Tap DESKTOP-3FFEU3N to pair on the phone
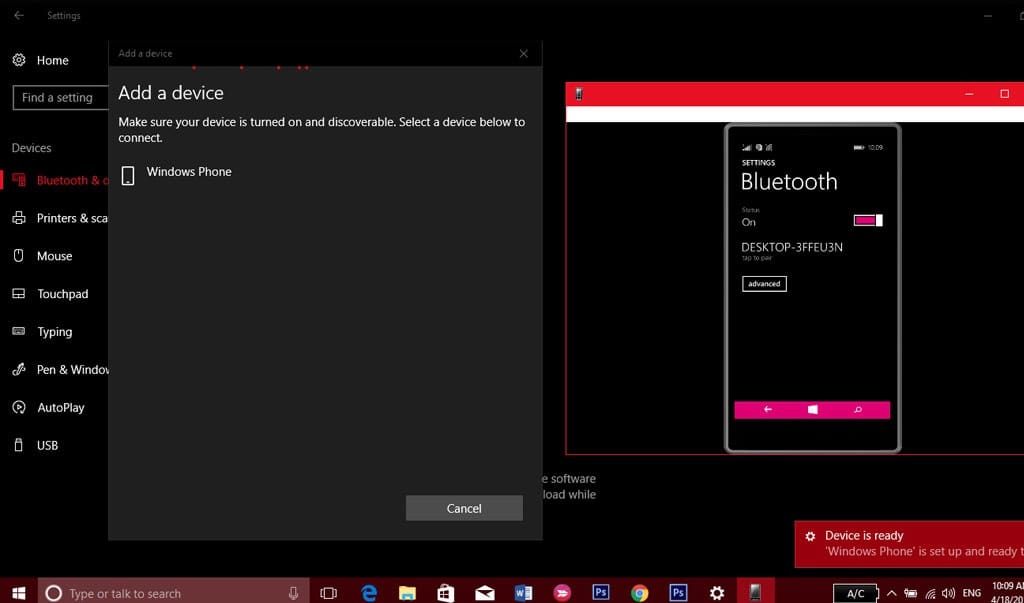The height and width of the screenshot is (603, 1024). point(792,248)
